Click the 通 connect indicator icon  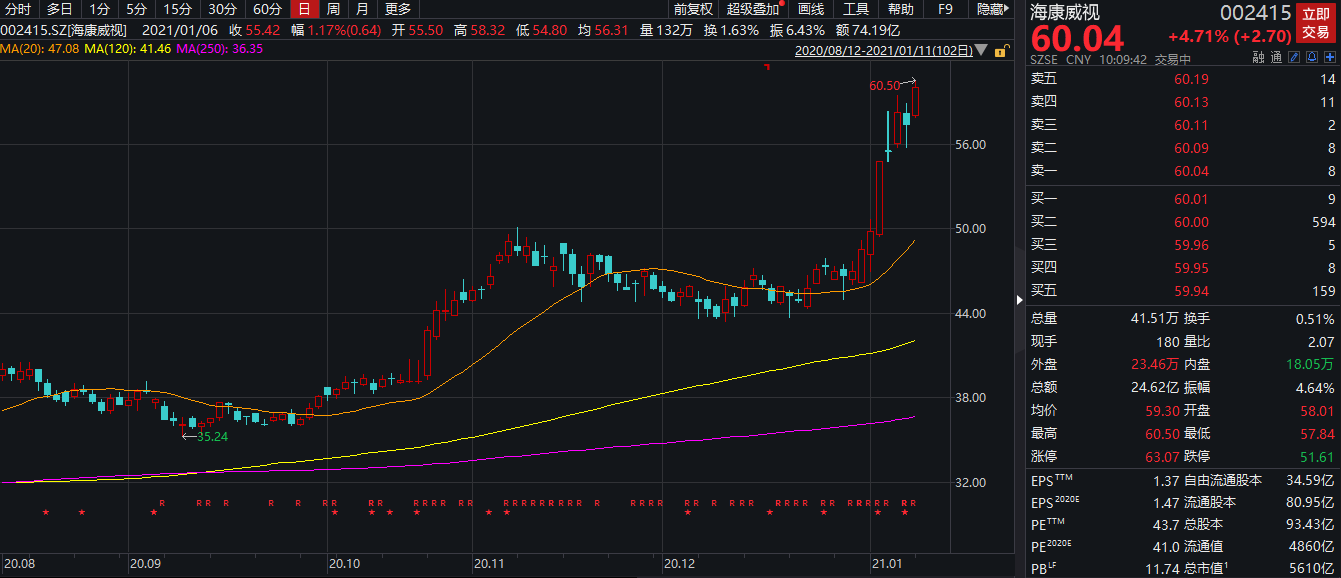coord(1275,59)
